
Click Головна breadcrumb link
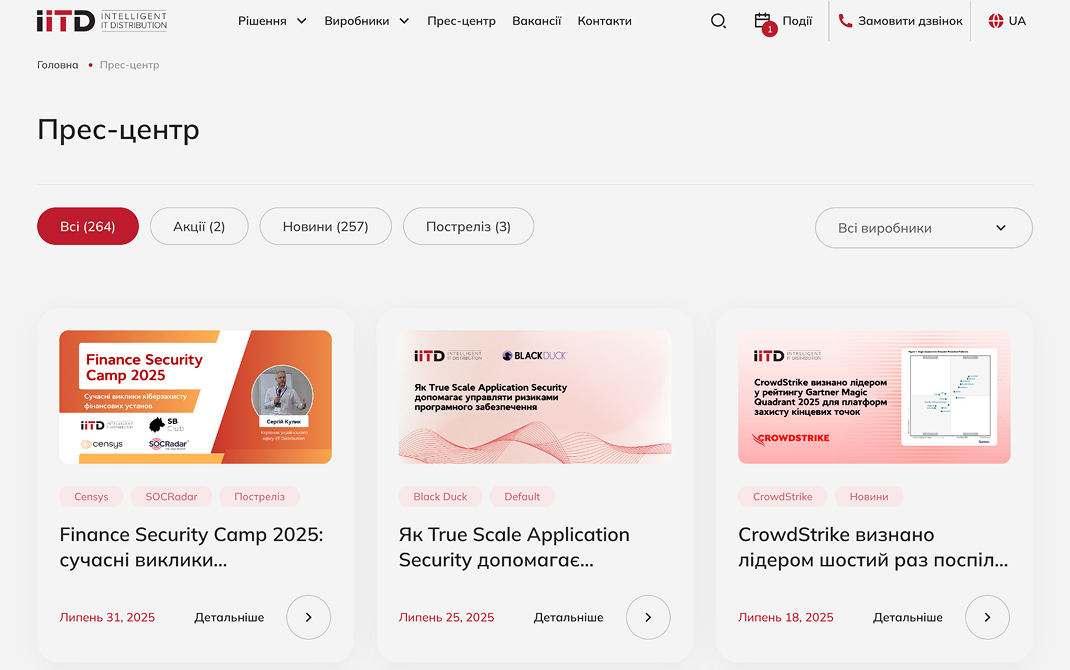click(57, 65)
